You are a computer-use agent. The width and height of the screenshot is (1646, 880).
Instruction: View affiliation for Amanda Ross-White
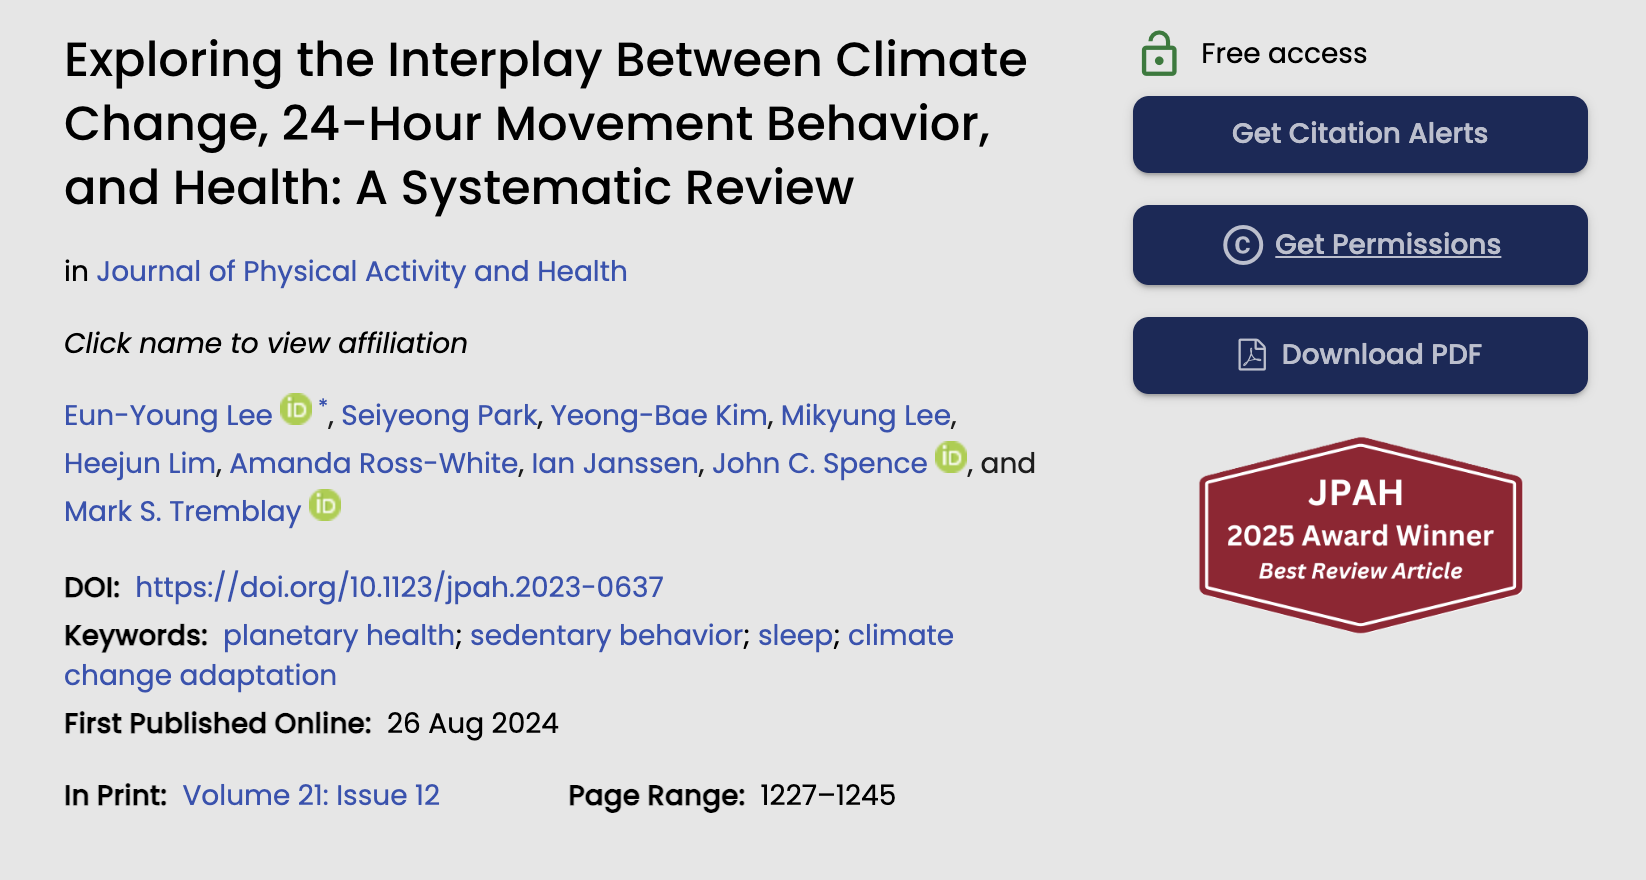point(374,463)
